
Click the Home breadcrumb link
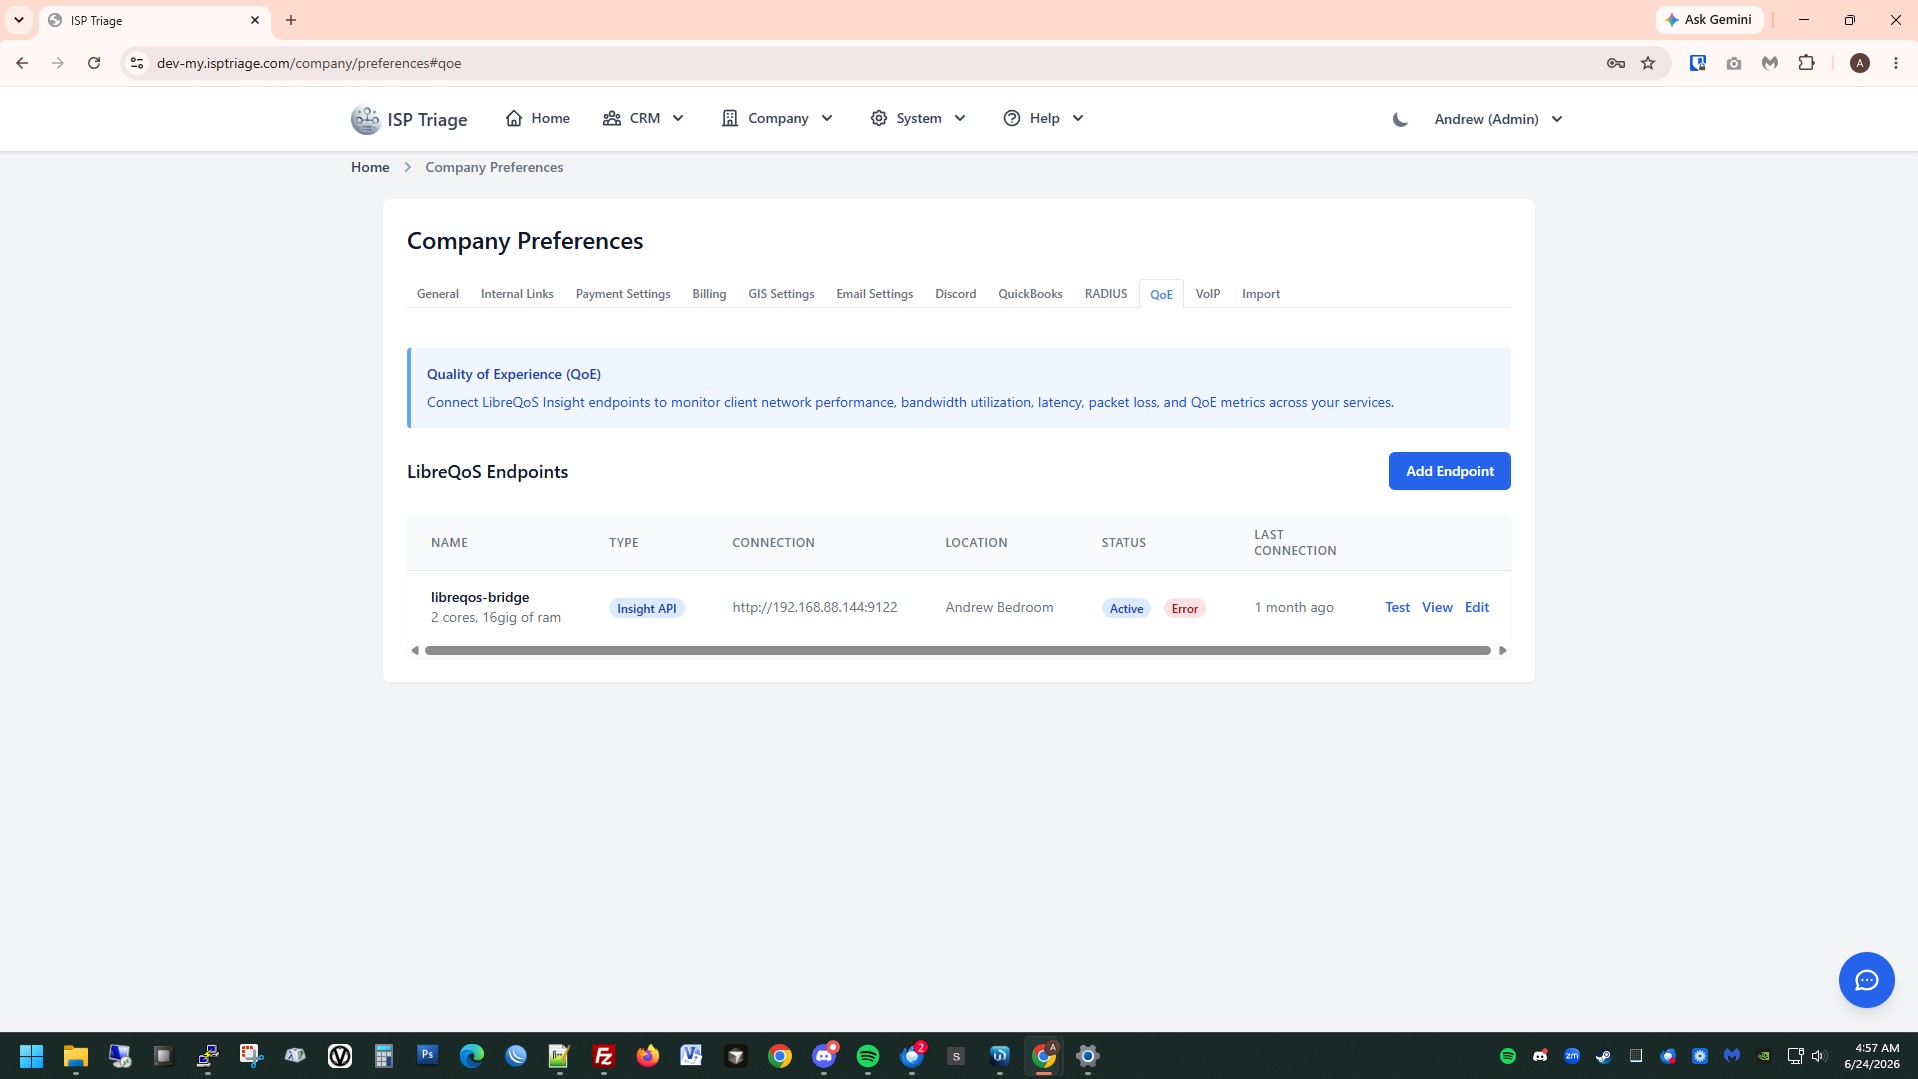(370, 167)
